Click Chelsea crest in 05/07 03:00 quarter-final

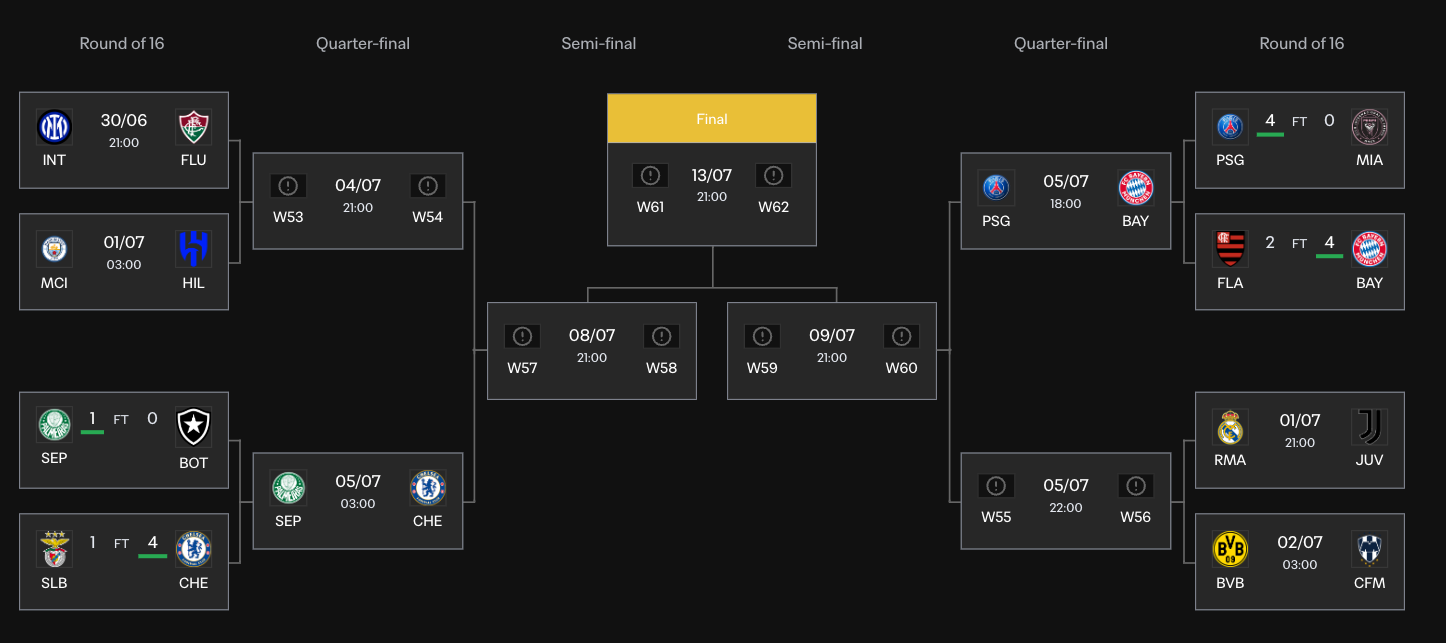428,488
